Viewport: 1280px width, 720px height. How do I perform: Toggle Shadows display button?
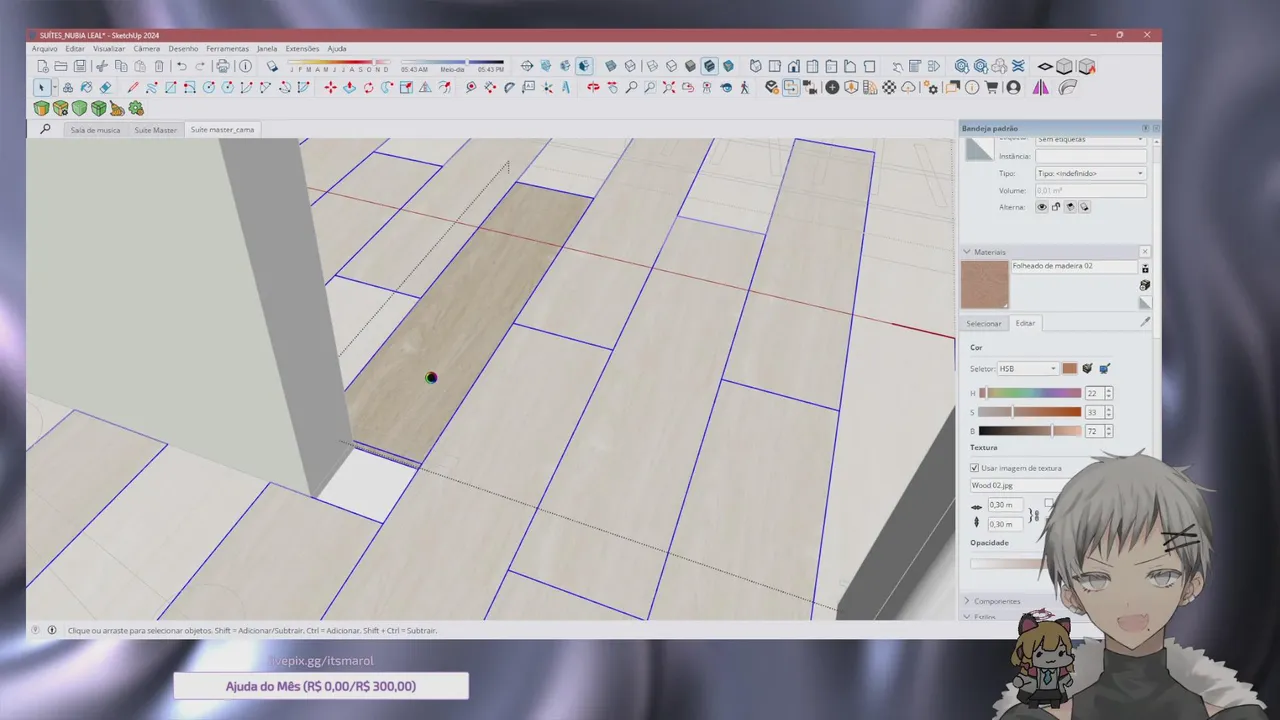coord(271,66)
